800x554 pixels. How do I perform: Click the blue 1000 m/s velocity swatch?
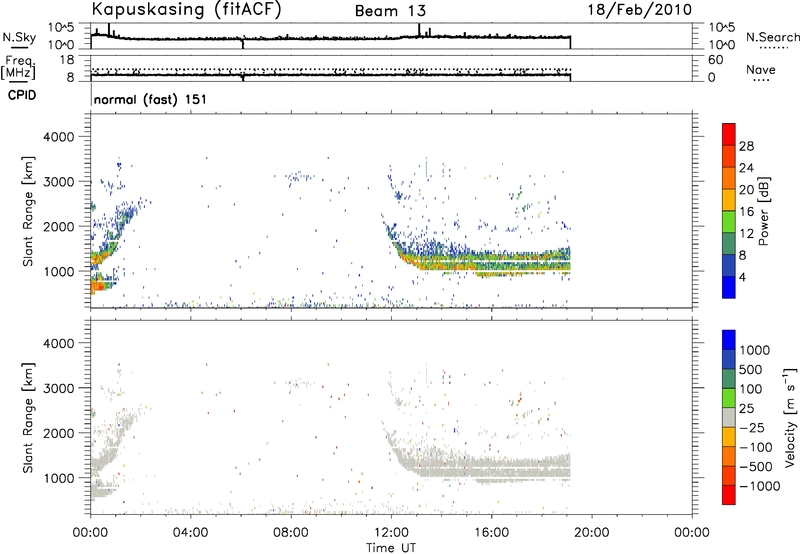pos(729,340)
